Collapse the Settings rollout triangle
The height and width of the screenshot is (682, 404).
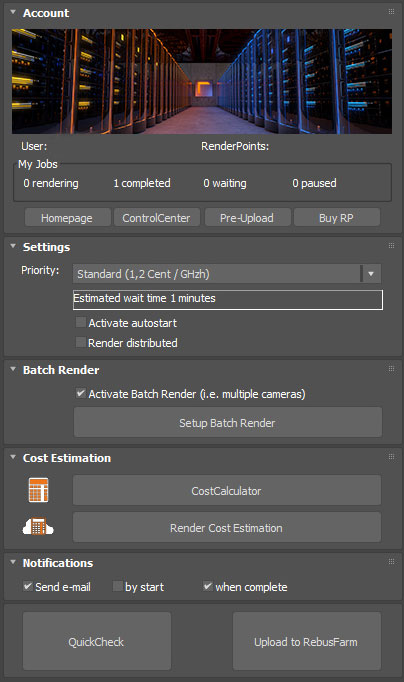(x=13, y=246)
